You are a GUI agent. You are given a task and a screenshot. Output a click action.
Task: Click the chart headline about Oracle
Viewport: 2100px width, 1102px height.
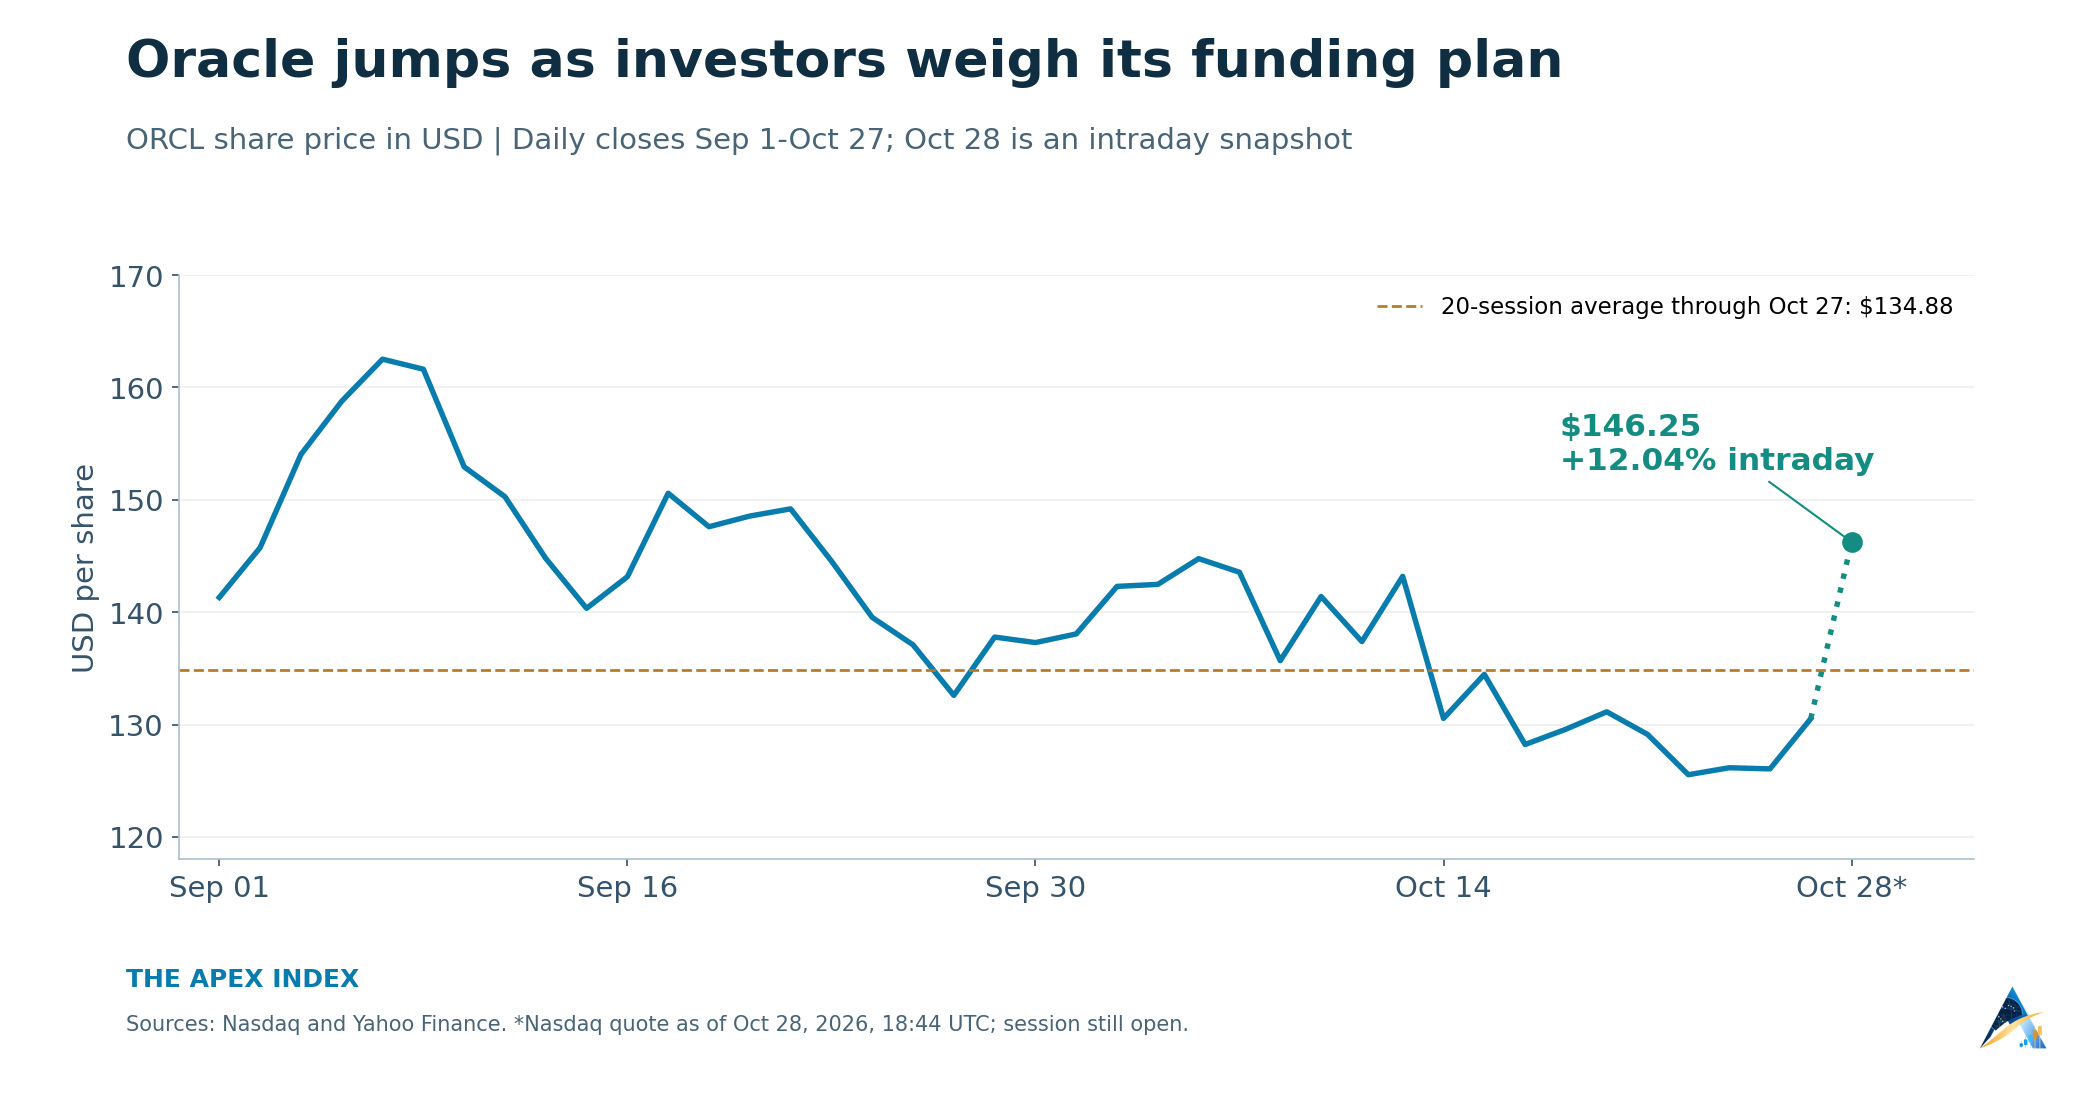pyautogui.click(x=844, y=61)
